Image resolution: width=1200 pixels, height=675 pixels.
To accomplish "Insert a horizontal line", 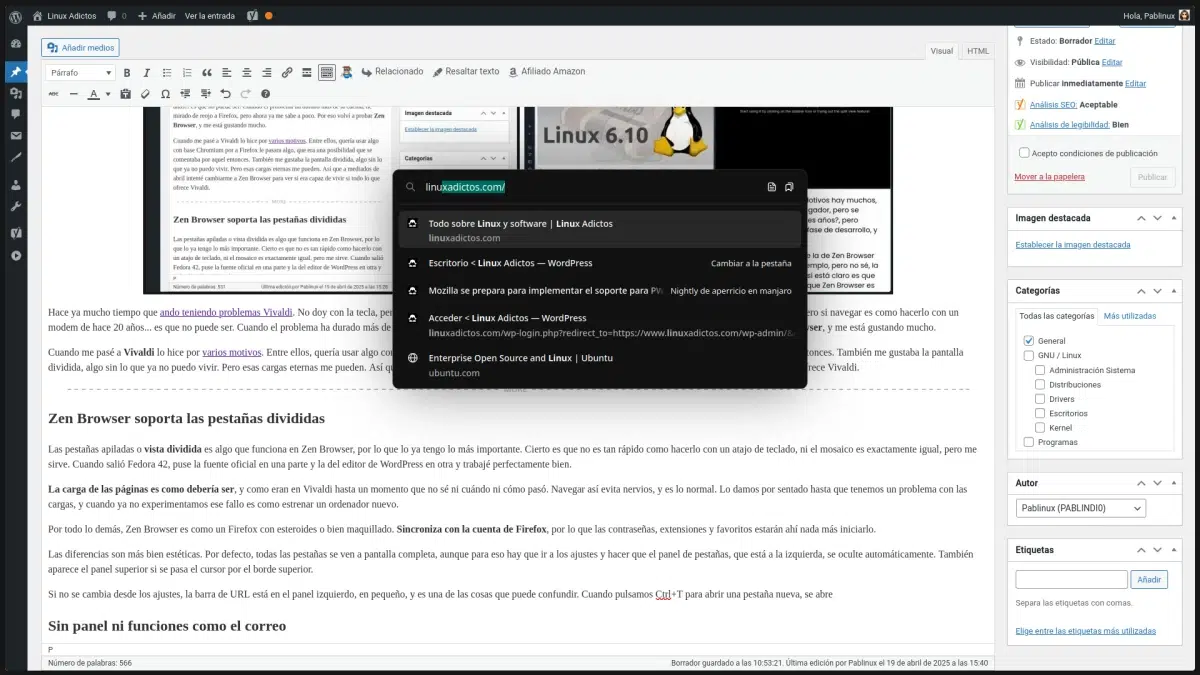I will coord(73,94).
